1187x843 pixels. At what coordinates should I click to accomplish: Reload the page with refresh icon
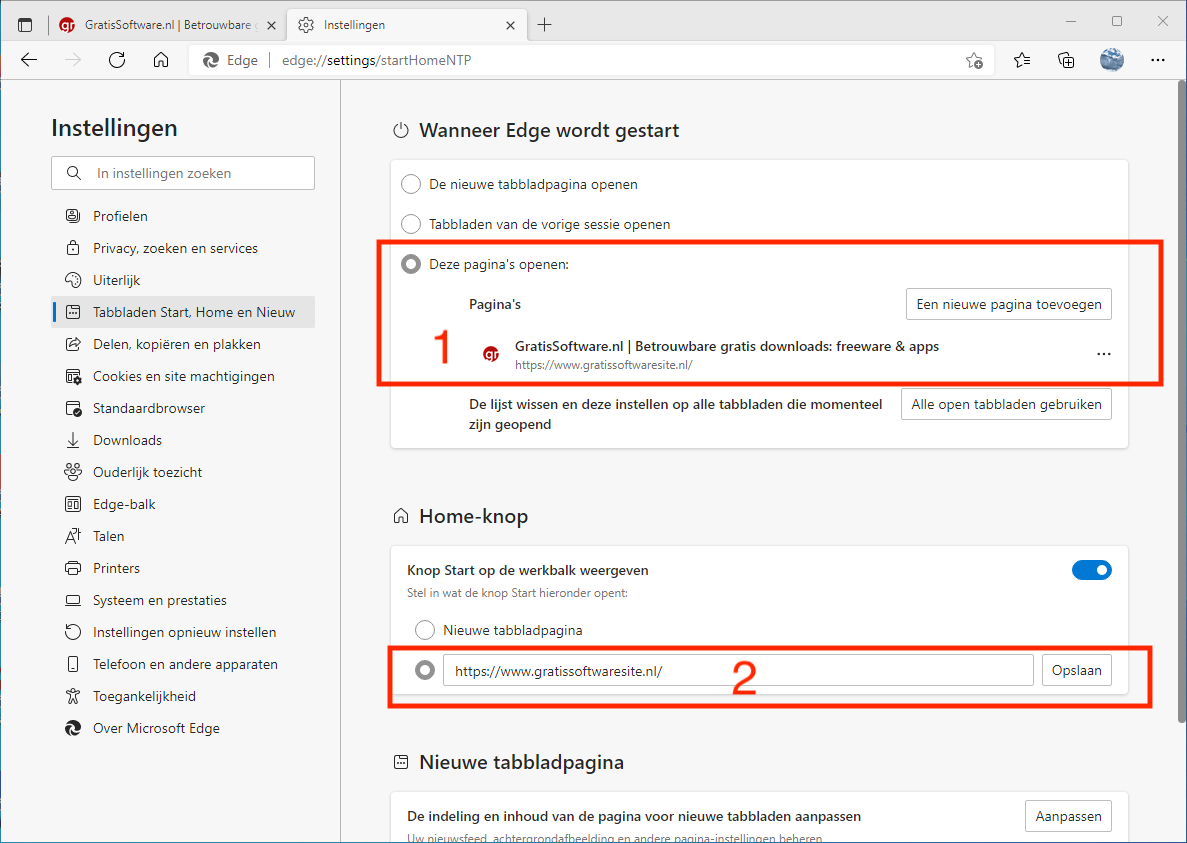tap(117, 60)
